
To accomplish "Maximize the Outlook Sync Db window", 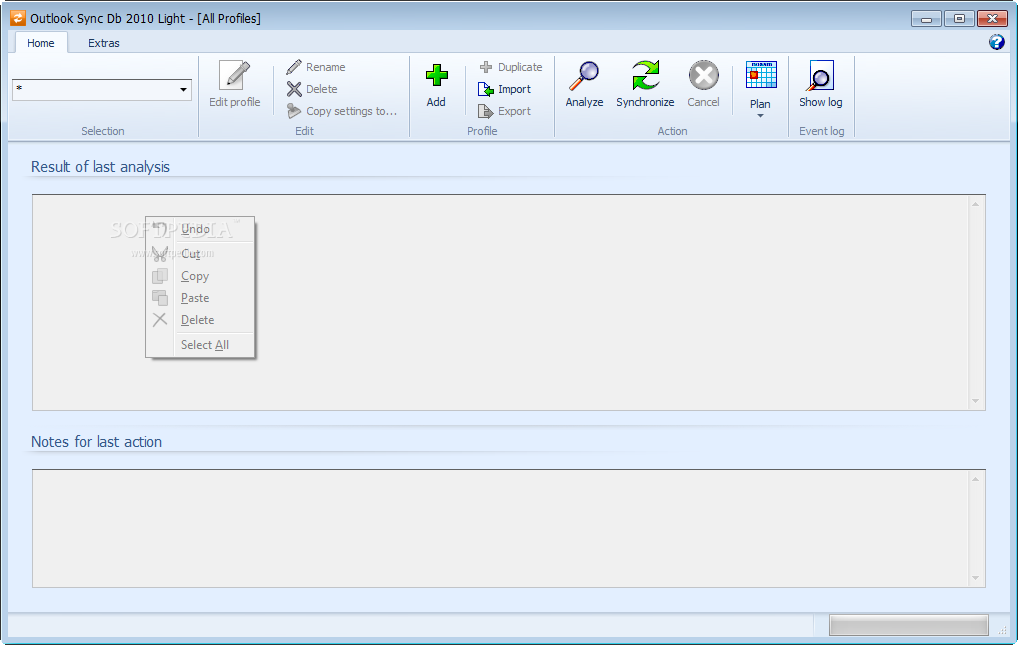I will tap(959, 19).
